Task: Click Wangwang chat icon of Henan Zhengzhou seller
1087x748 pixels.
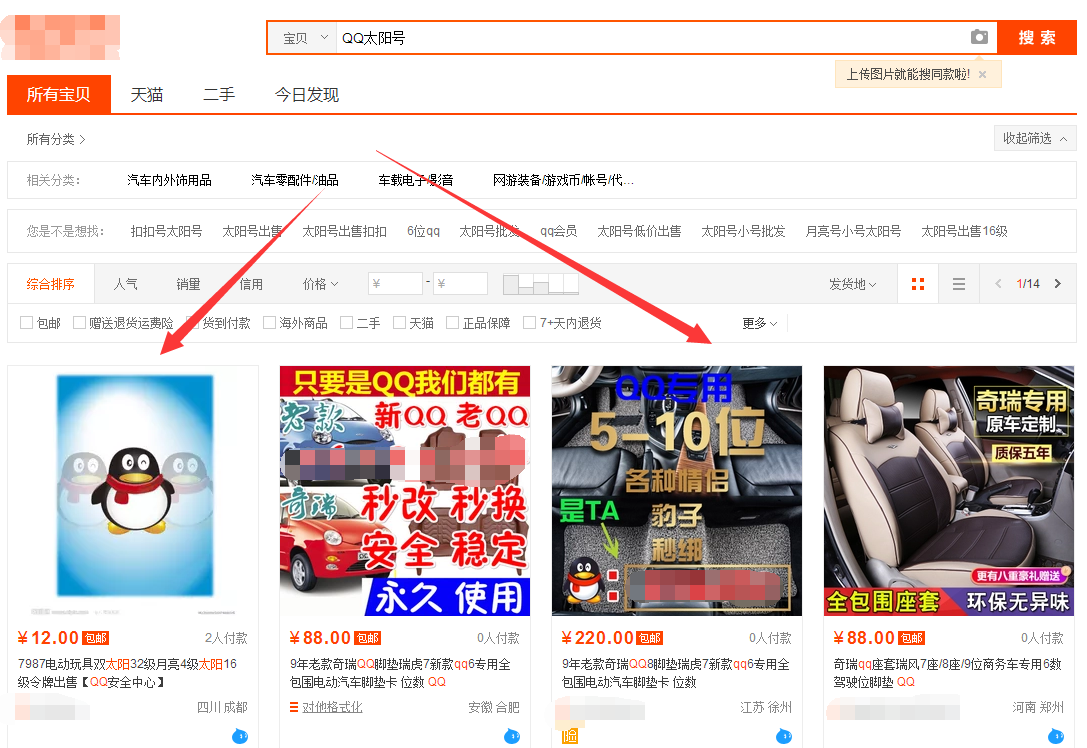Action: coord(1055,737)
